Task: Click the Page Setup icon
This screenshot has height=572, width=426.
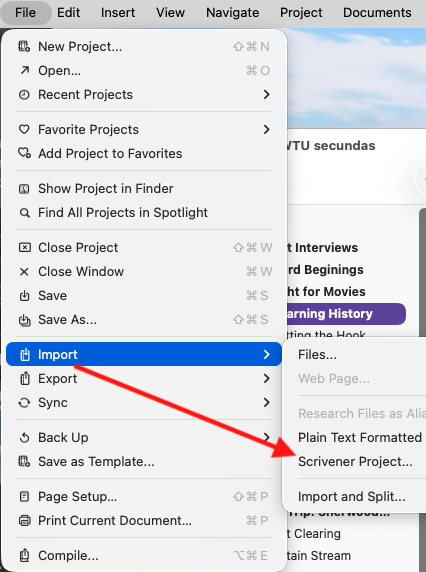Action: click(24, 496)
